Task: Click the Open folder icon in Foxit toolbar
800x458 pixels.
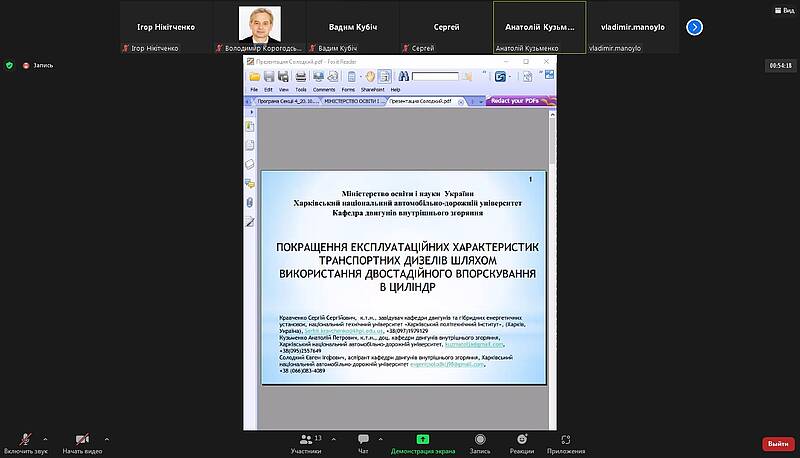Action: (254, 75)
